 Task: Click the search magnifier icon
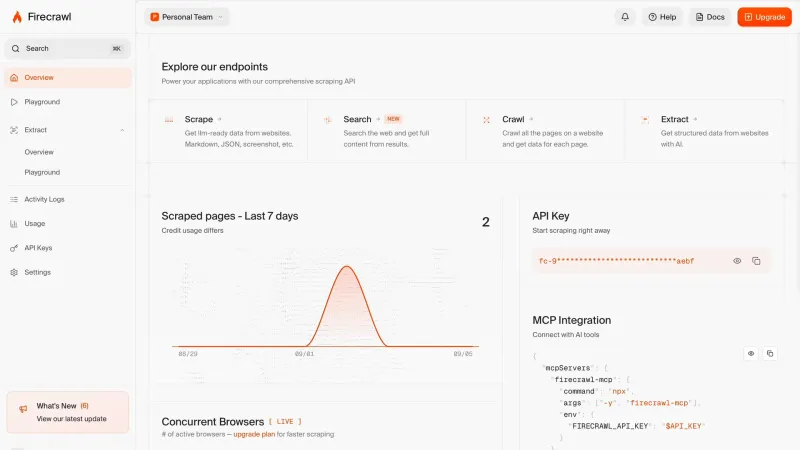15,48
